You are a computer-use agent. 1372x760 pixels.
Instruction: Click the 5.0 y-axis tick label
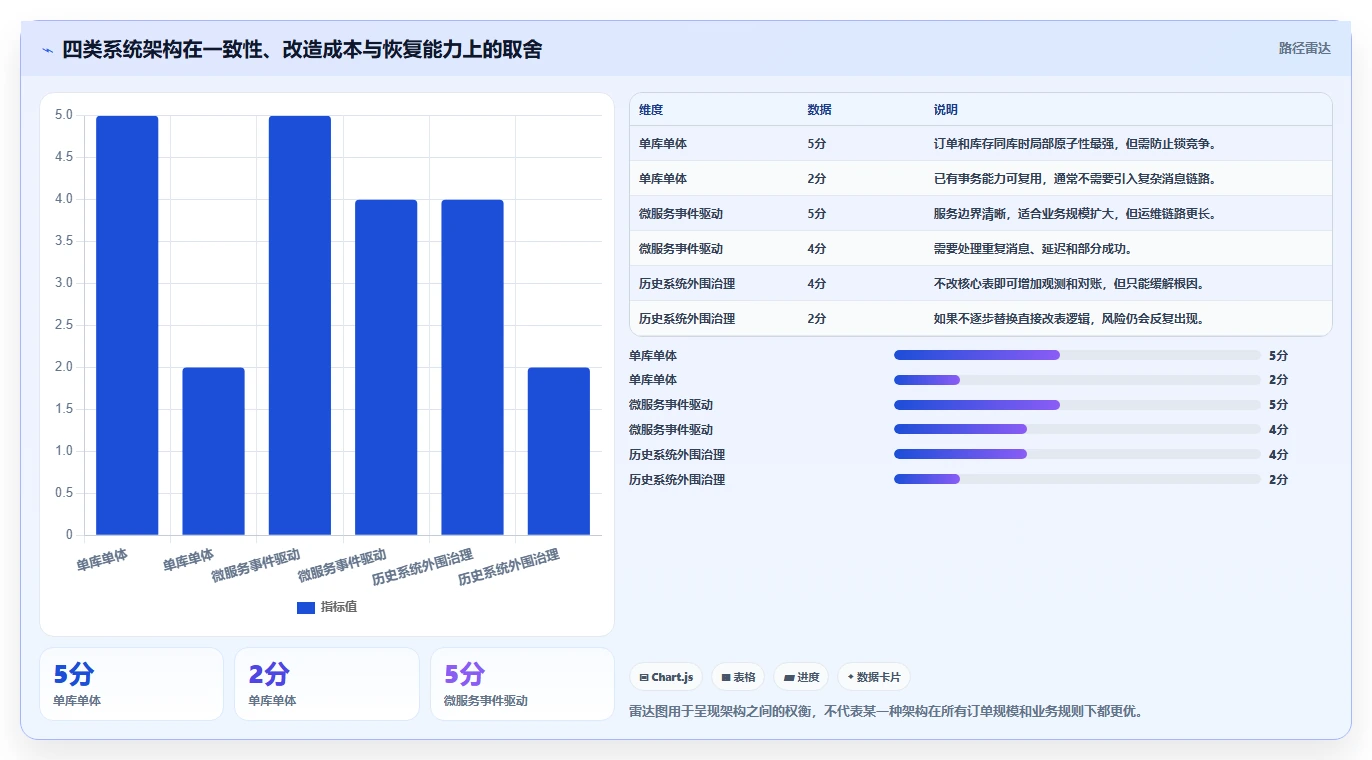tap(64, 115)
